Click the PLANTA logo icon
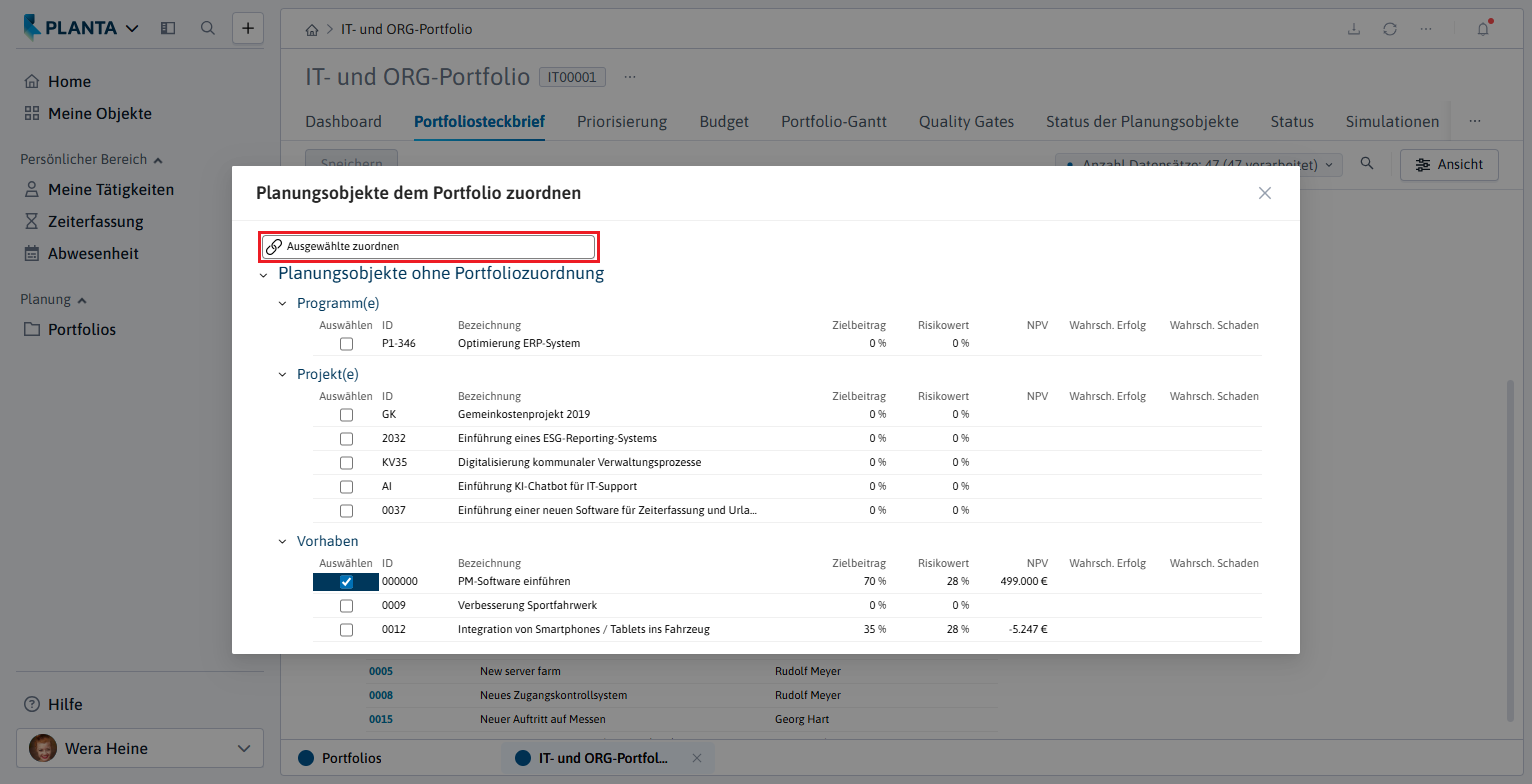This screenshot has width=1532, height=784. click(x=32, y=28)
